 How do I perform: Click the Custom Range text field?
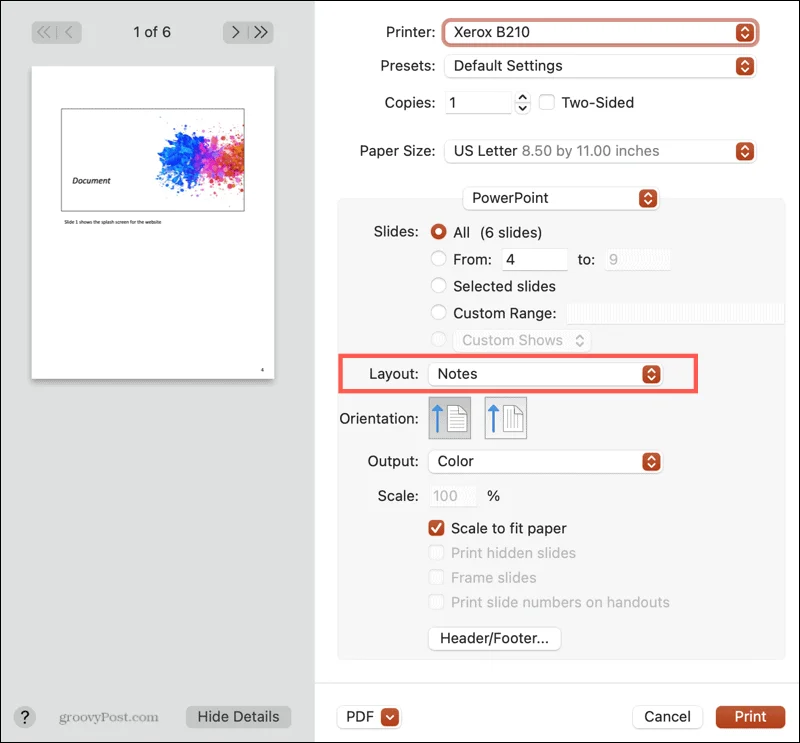tap(675, 313)
